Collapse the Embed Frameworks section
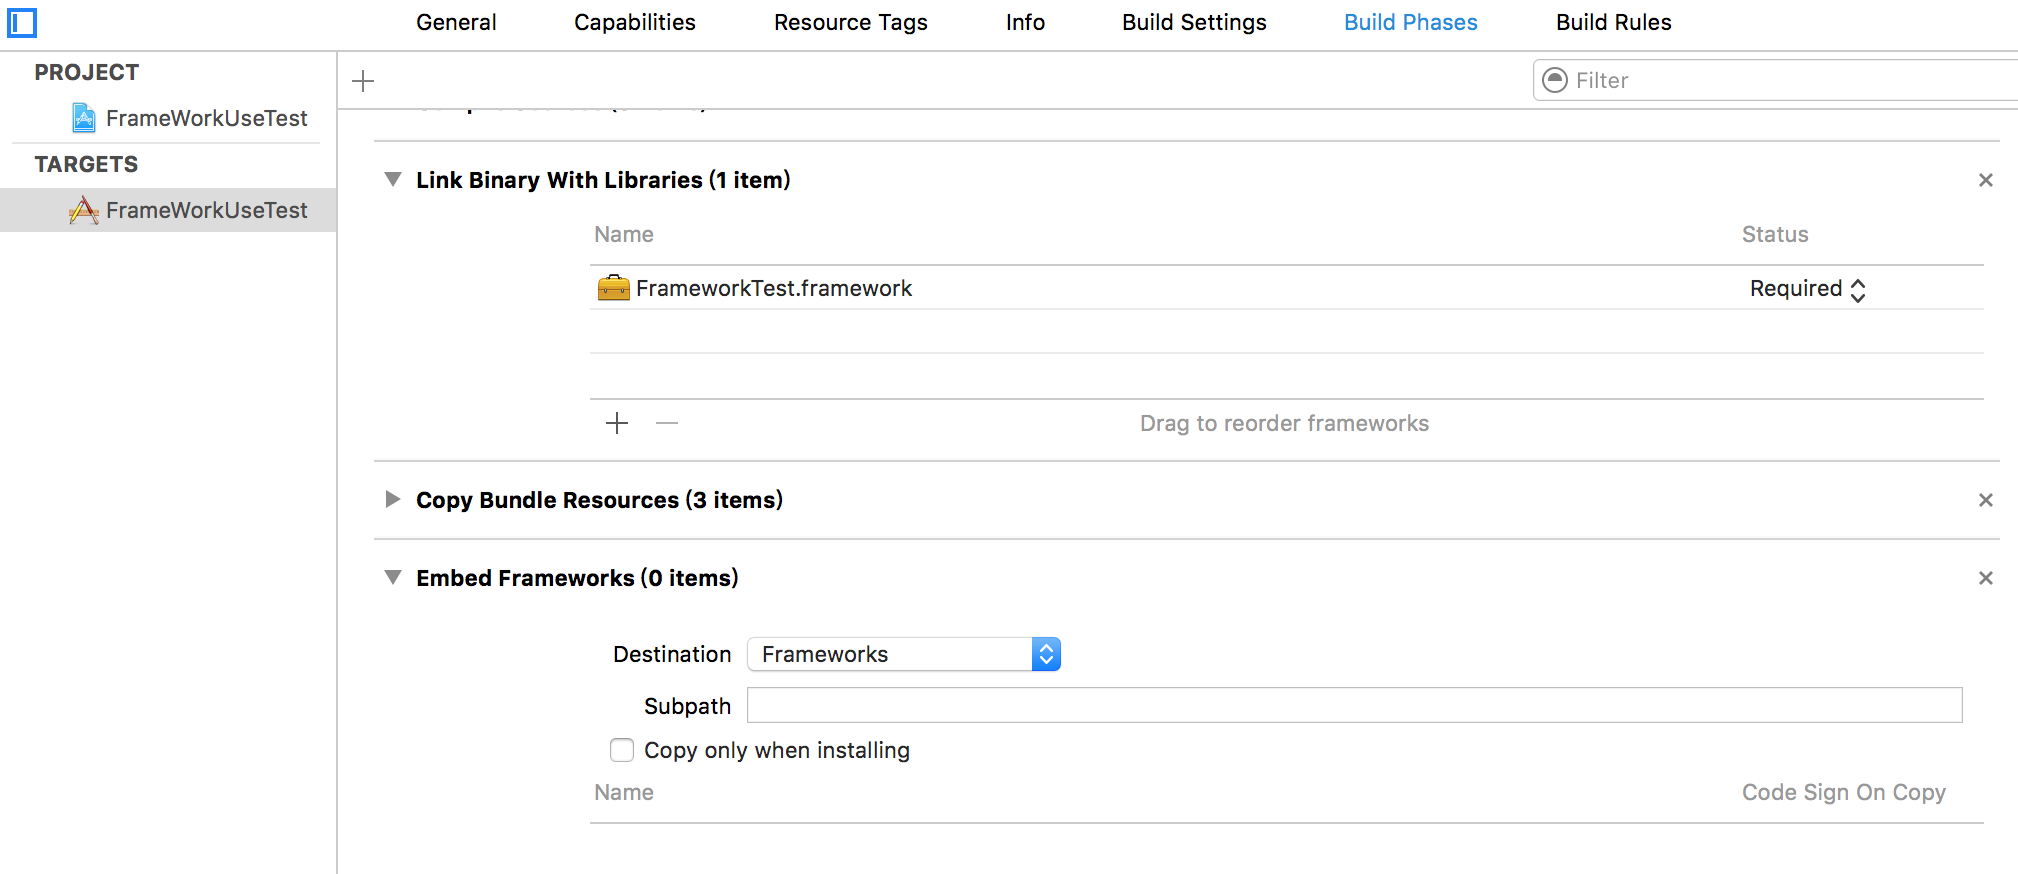This screenshot has width=2018, height=874. [393, 577]
